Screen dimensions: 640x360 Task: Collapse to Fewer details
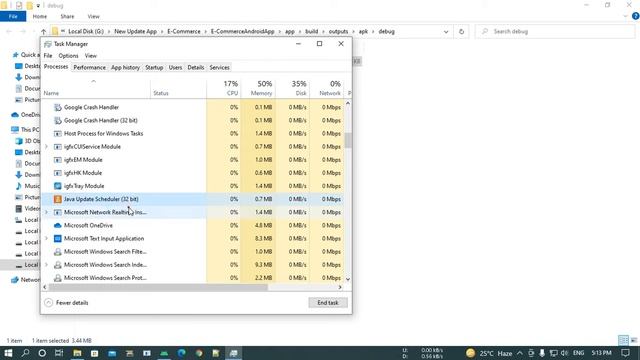67,303
